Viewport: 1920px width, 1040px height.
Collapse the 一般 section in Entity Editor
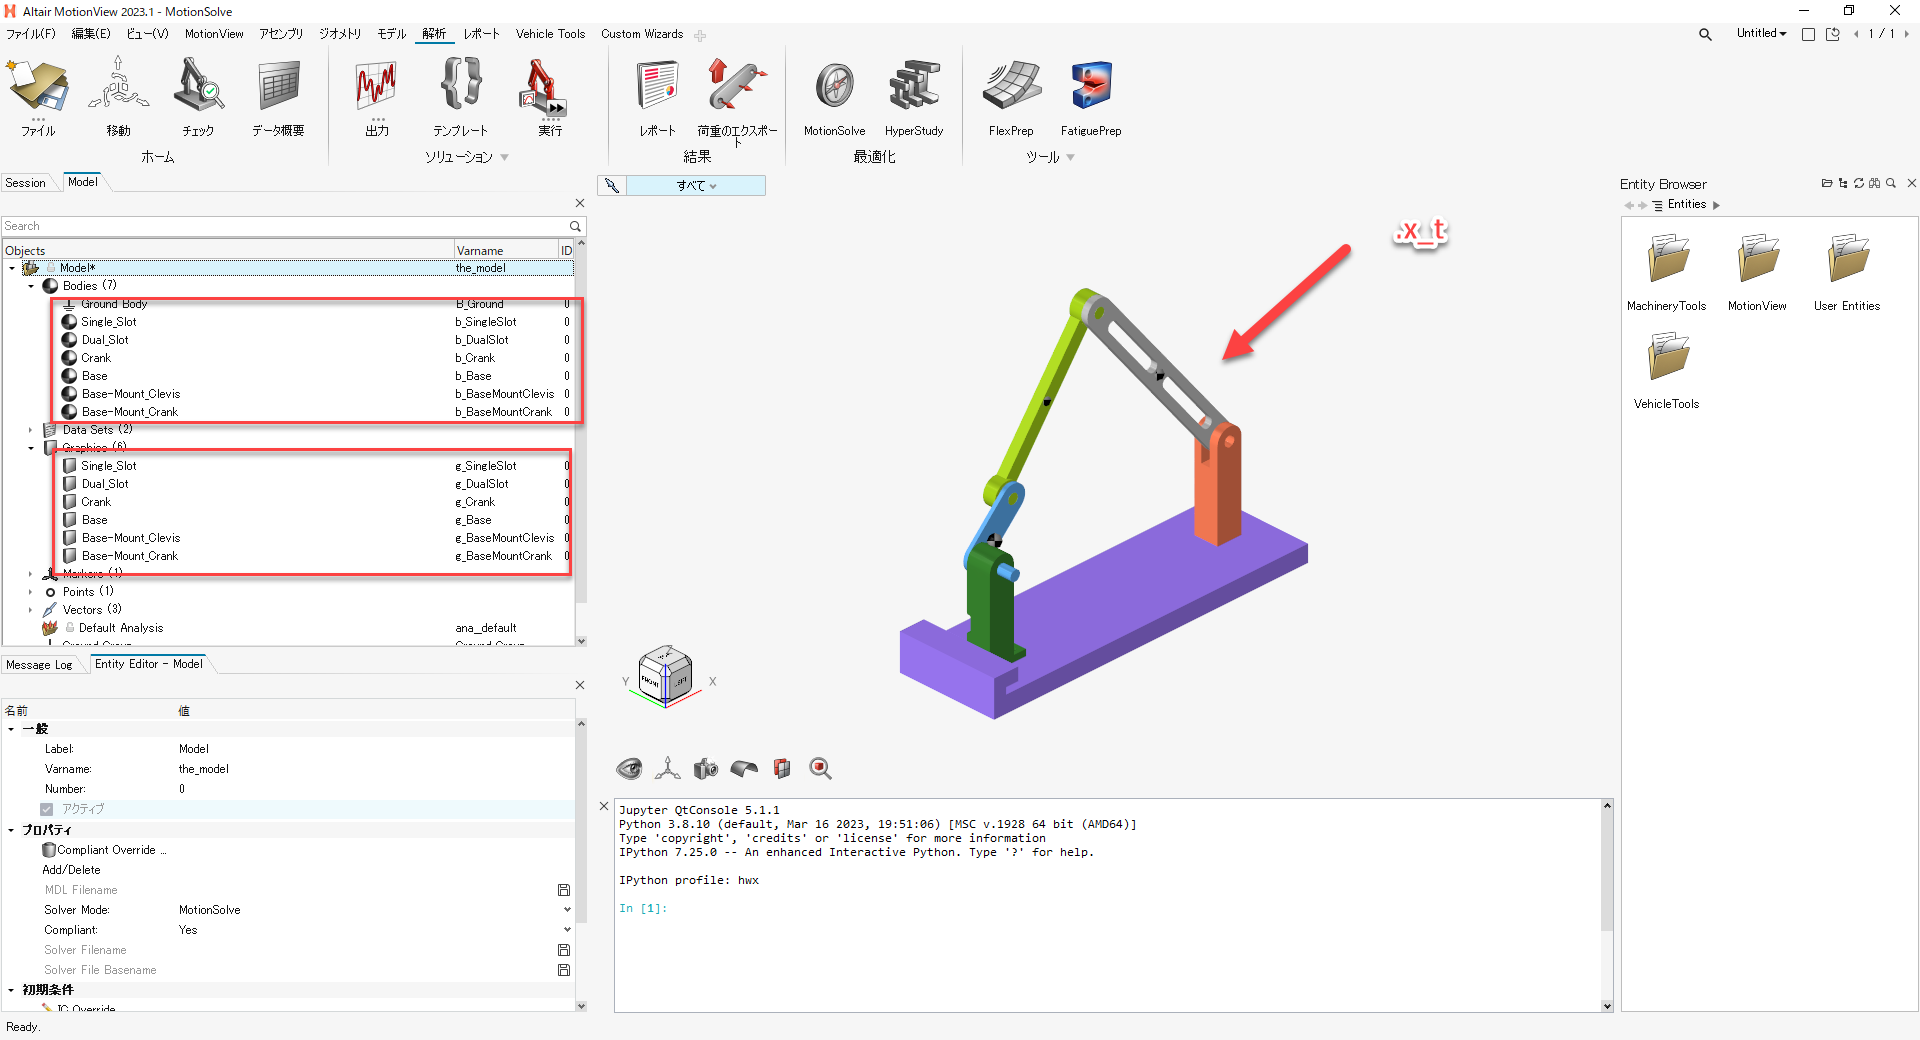[11, 729]
